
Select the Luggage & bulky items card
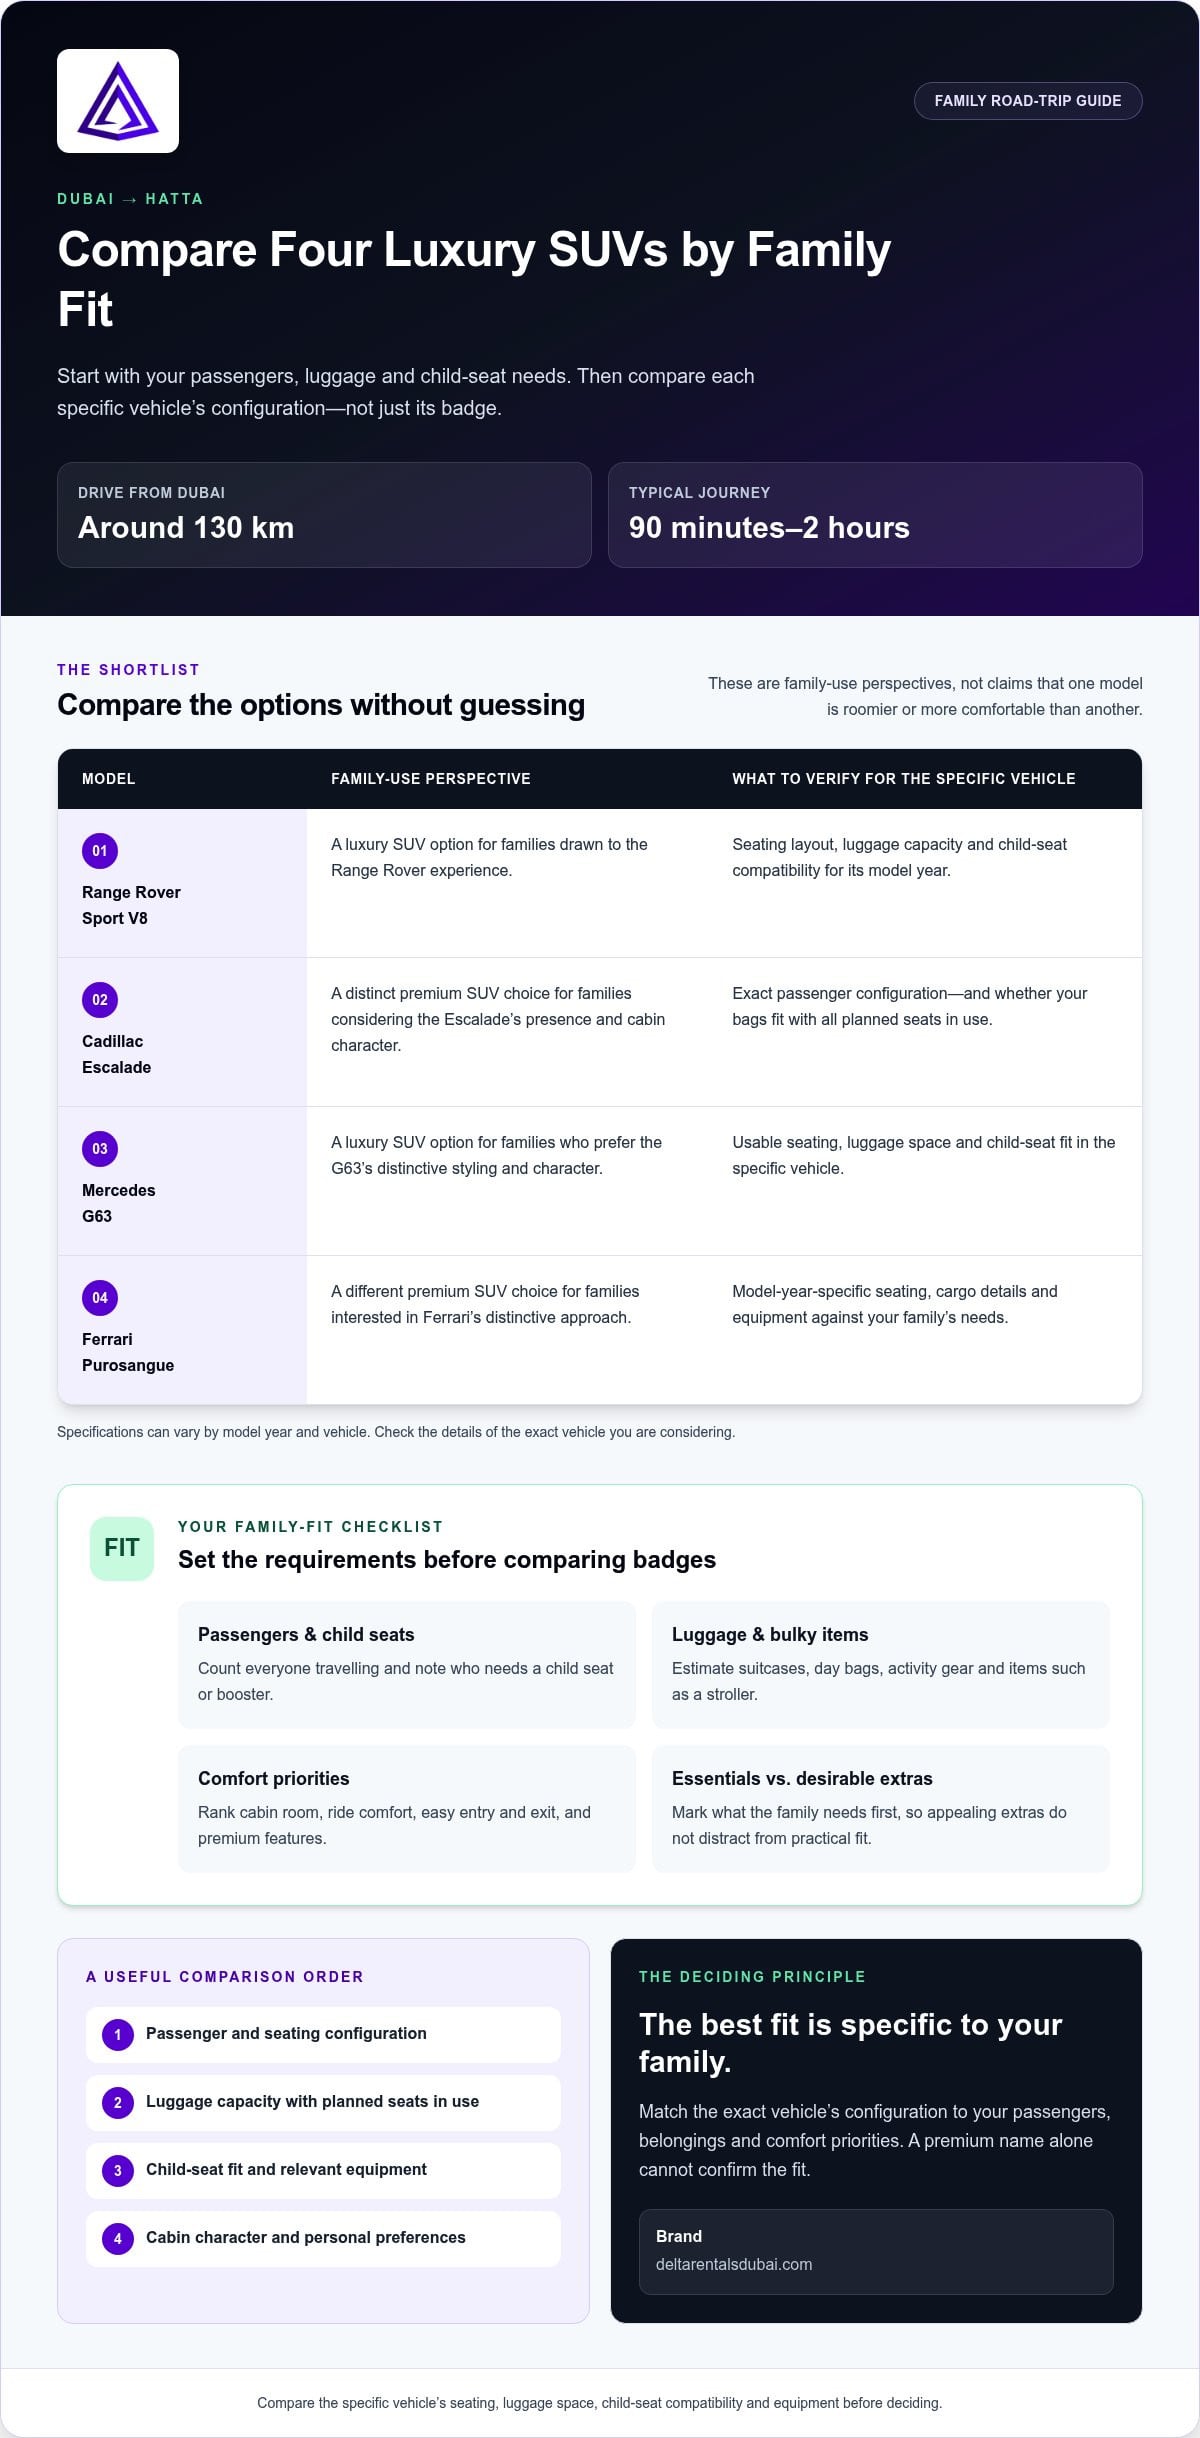click(881, 1665)
